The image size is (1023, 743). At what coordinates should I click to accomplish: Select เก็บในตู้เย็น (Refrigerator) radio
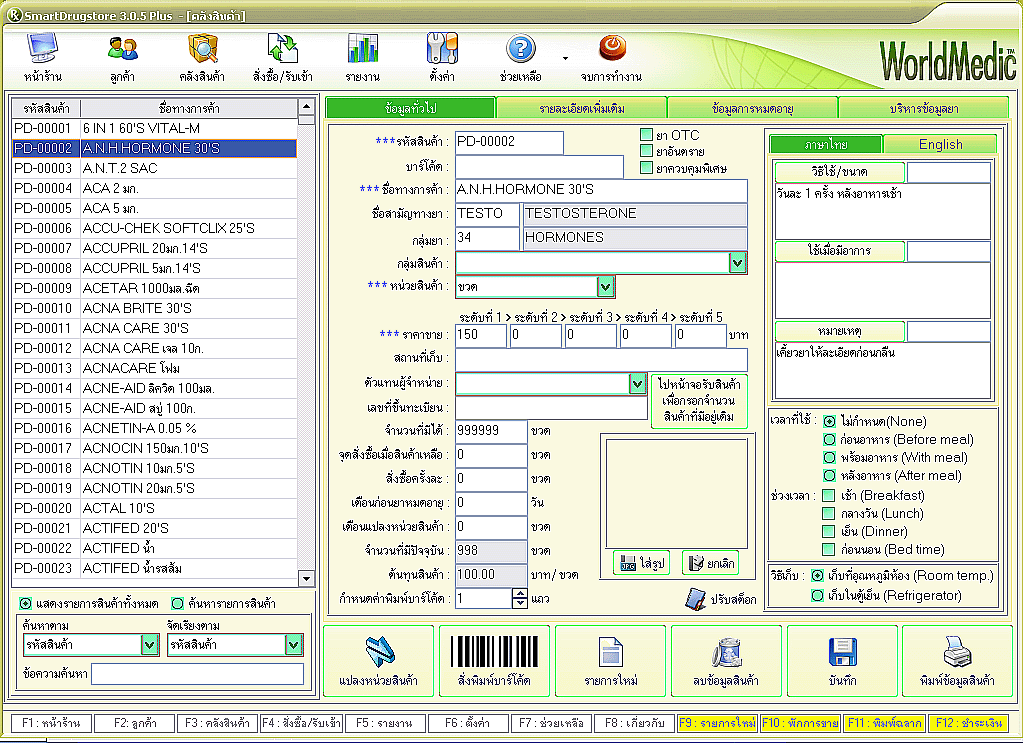817,596
